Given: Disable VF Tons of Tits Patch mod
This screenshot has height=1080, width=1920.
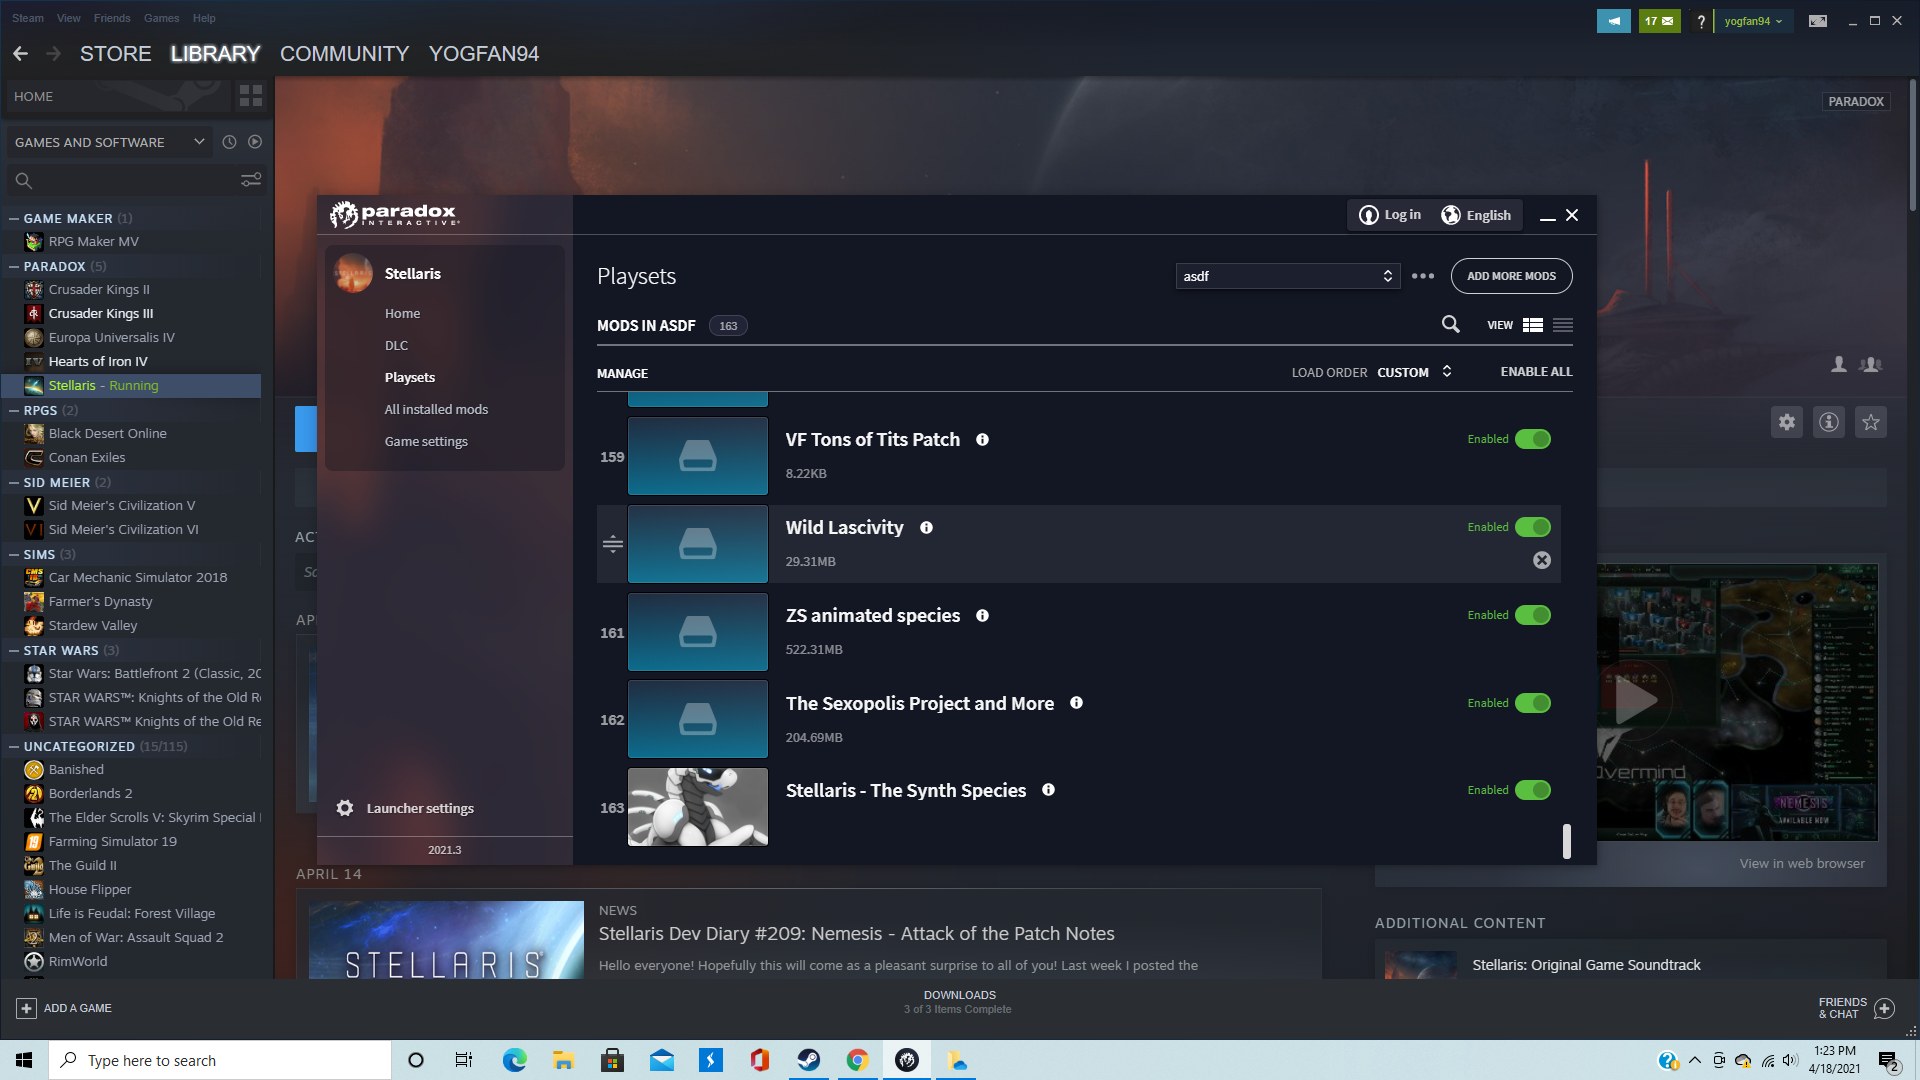Looking at the screenshot, I should click(1532, 439).
